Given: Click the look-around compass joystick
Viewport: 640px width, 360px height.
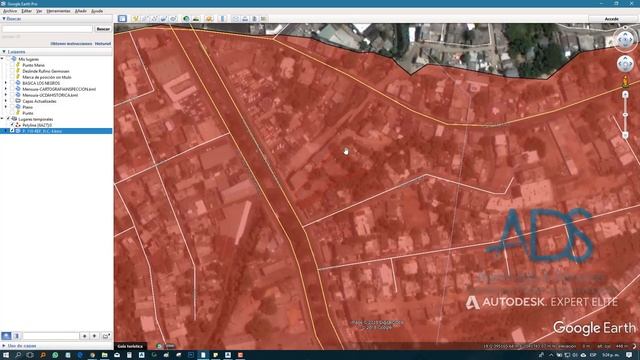Looking at the screenshot, I should click(x=625, y=40).
